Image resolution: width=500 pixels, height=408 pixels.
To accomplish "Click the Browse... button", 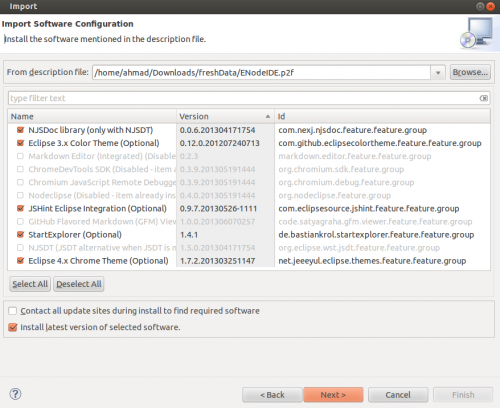I will pos(470,72).
